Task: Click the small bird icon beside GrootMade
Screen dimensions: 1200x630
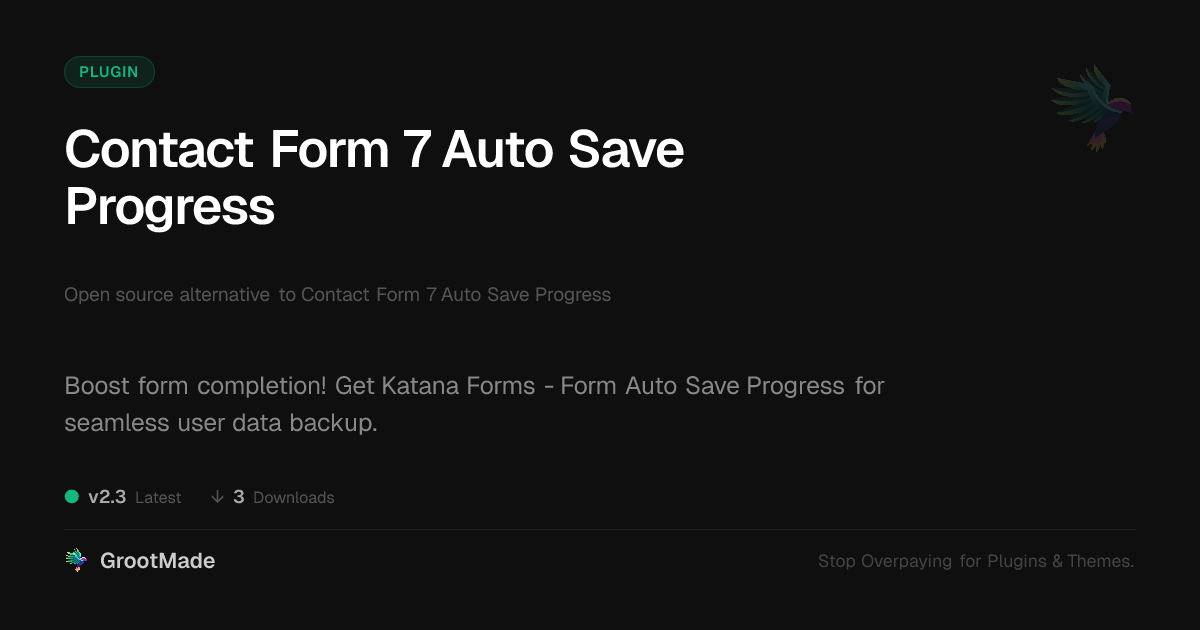Action: (x=76, y=561)
